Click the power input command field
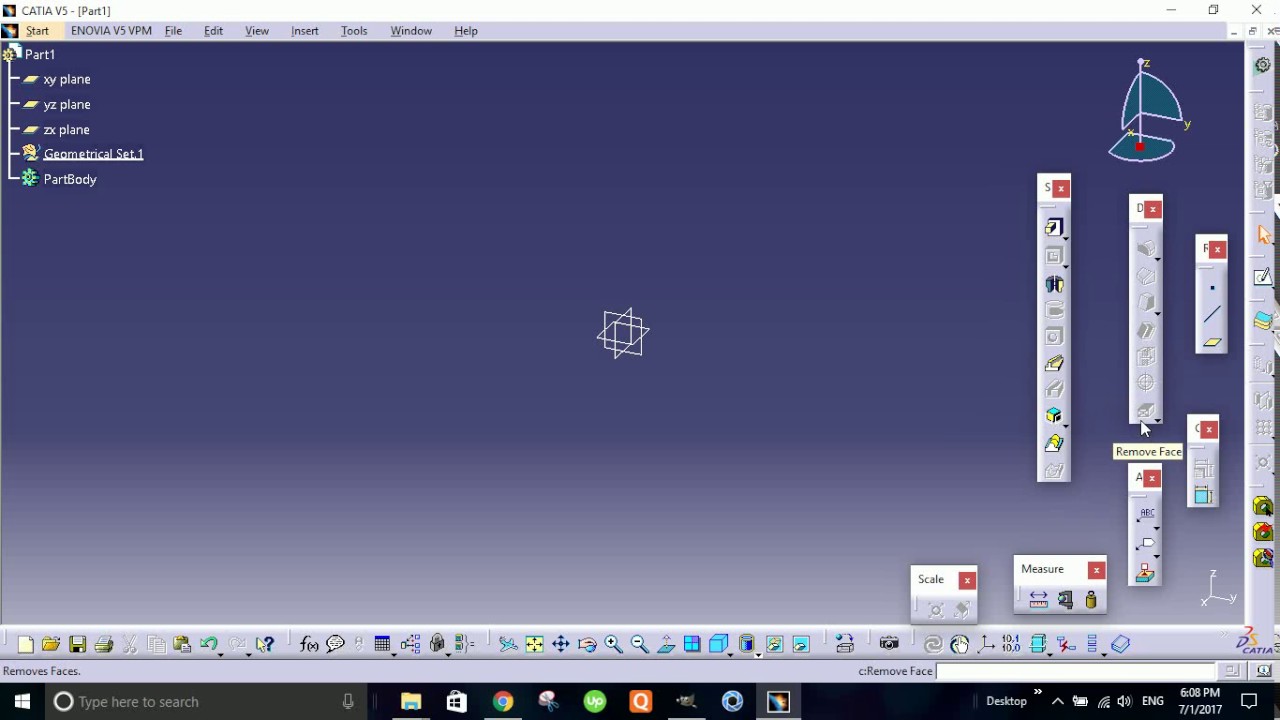The width and height of the screenshot is (1280, 720). click(1075, 672)
